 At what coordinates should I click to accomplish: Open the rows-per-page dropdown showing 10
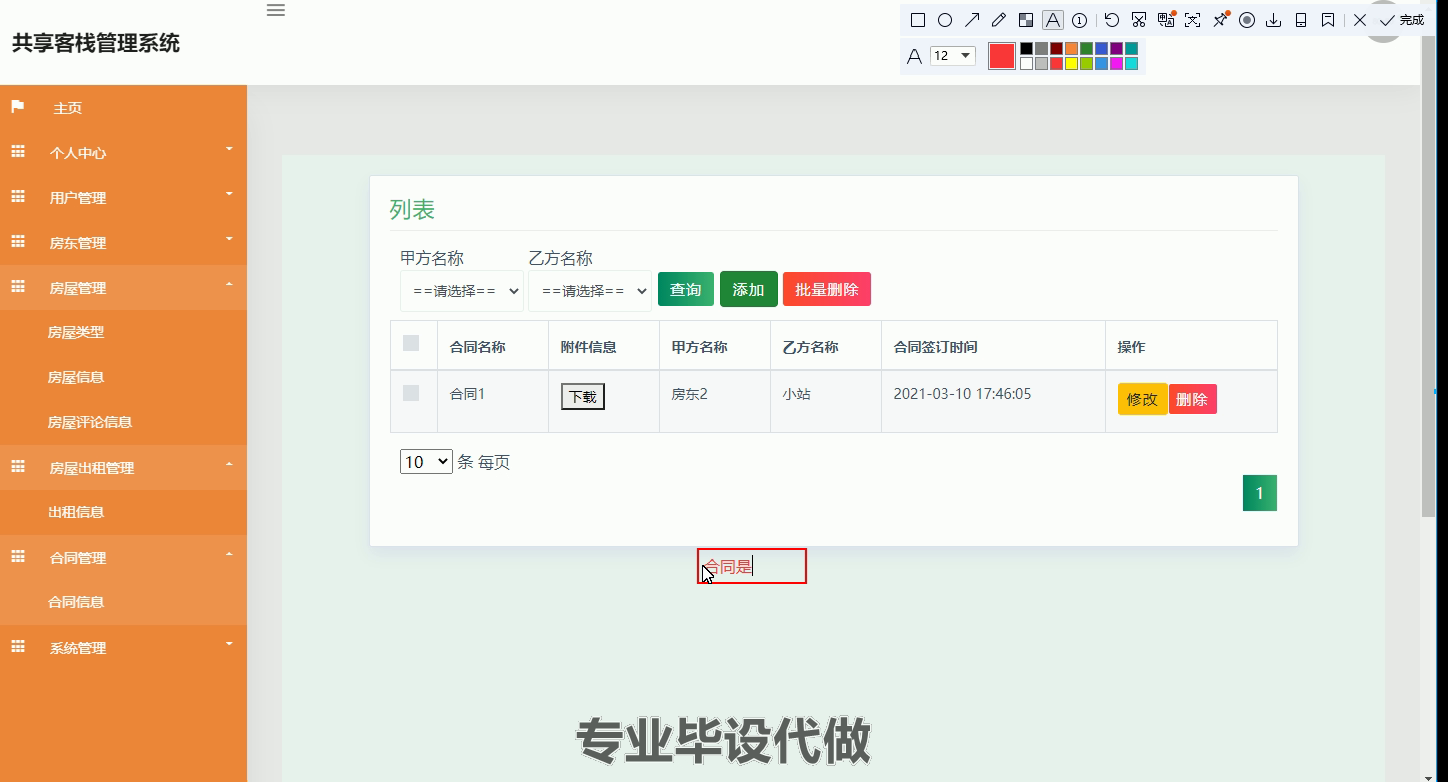tap(426, 461)
